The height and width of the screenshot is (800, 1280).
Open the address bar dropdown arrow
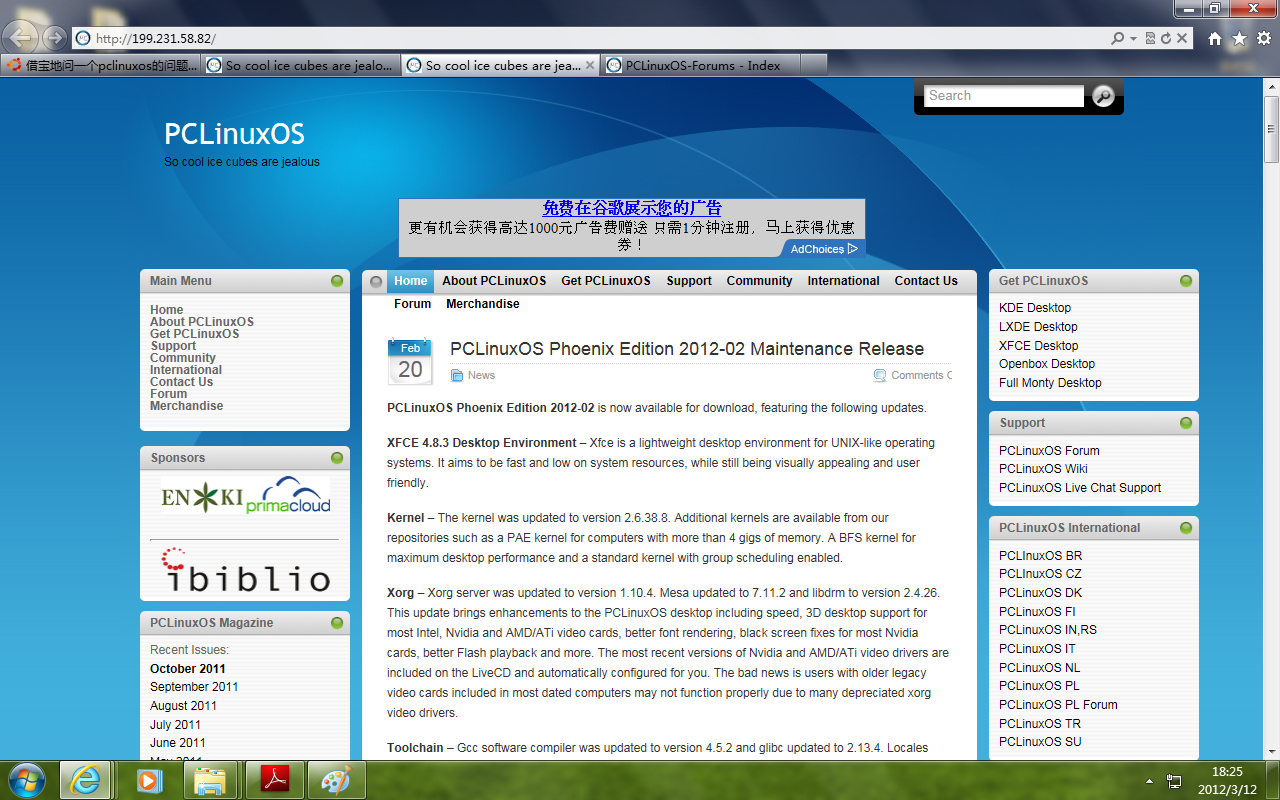pyautogui.click(x=1133, y=39)
